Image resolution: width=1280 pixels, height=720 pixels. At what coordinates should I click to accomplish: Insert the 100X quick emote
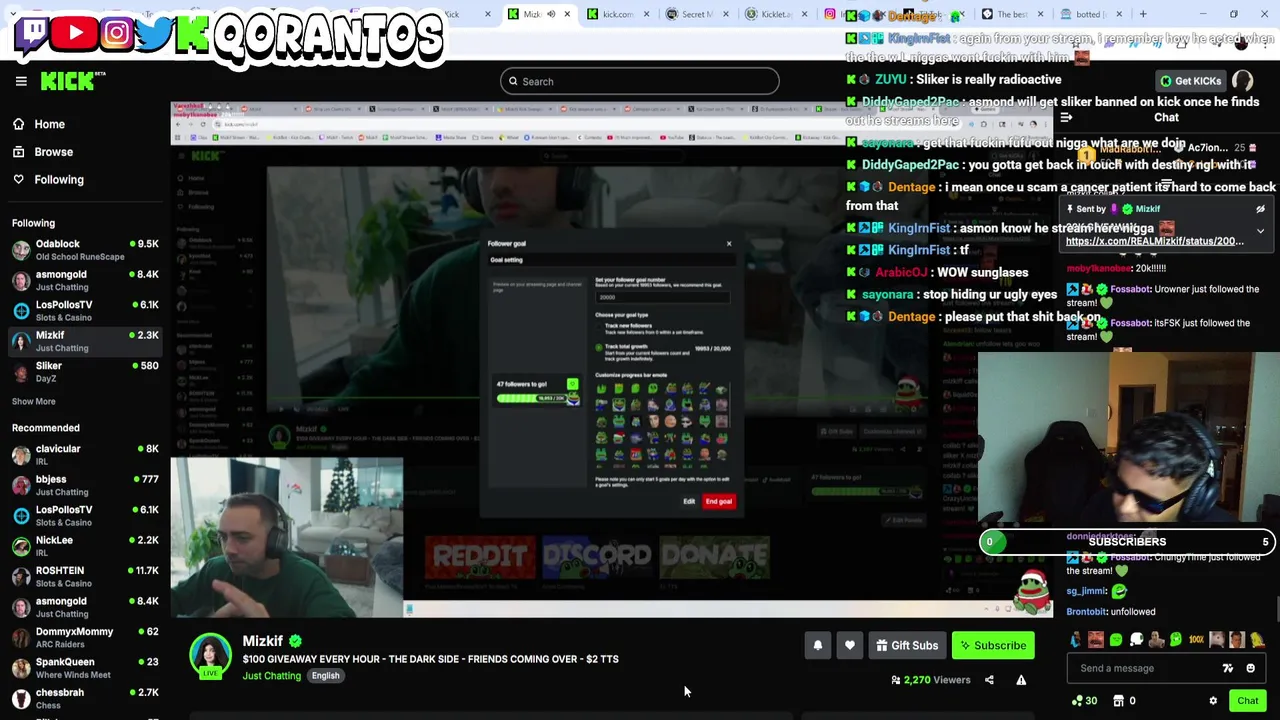click(x=1196, y=640)
